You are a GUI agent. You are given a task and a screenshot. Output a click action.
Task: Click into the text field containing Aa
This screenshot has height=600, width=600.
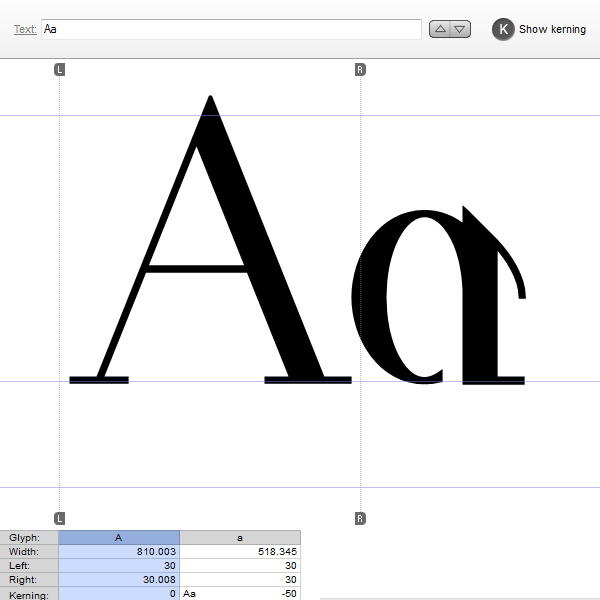tap(230, 29)
